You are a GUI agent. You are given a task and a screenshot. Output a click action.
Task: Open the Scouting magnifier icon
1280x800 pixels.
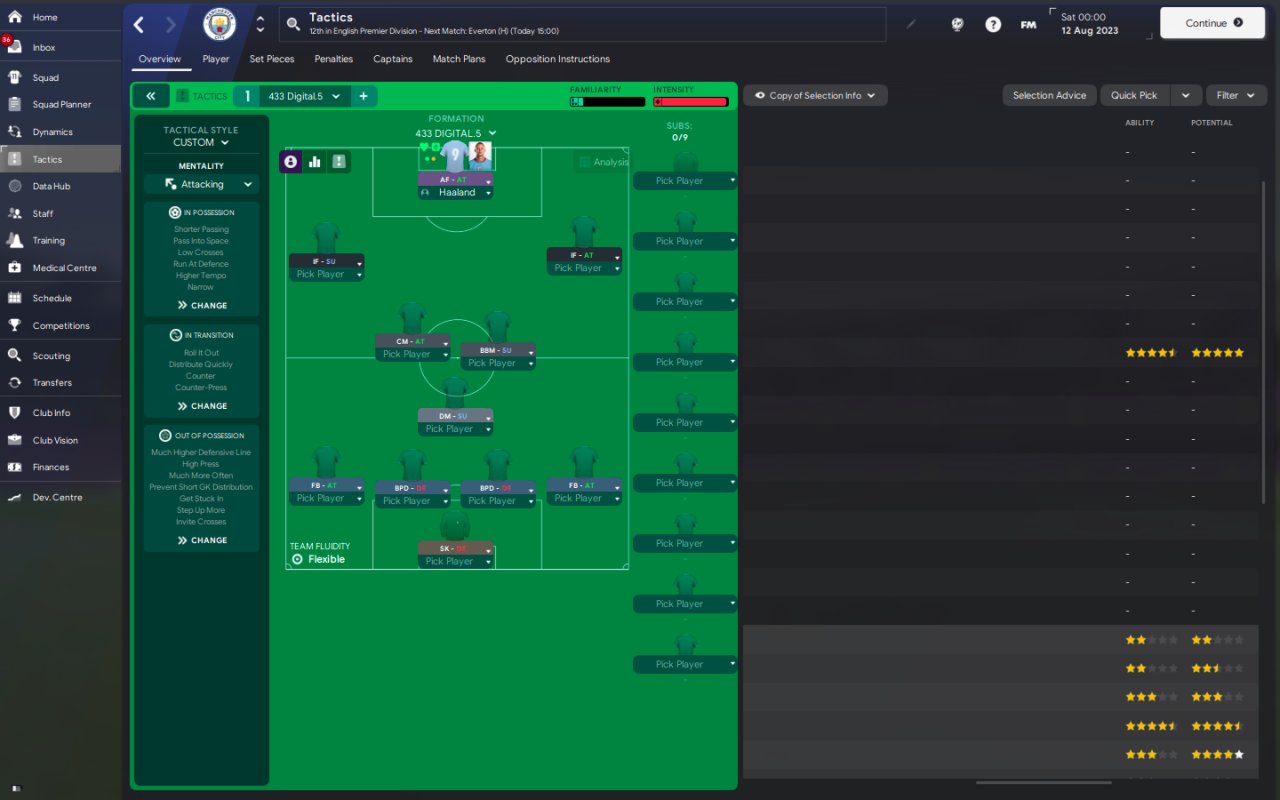click(x=15, y=355)
